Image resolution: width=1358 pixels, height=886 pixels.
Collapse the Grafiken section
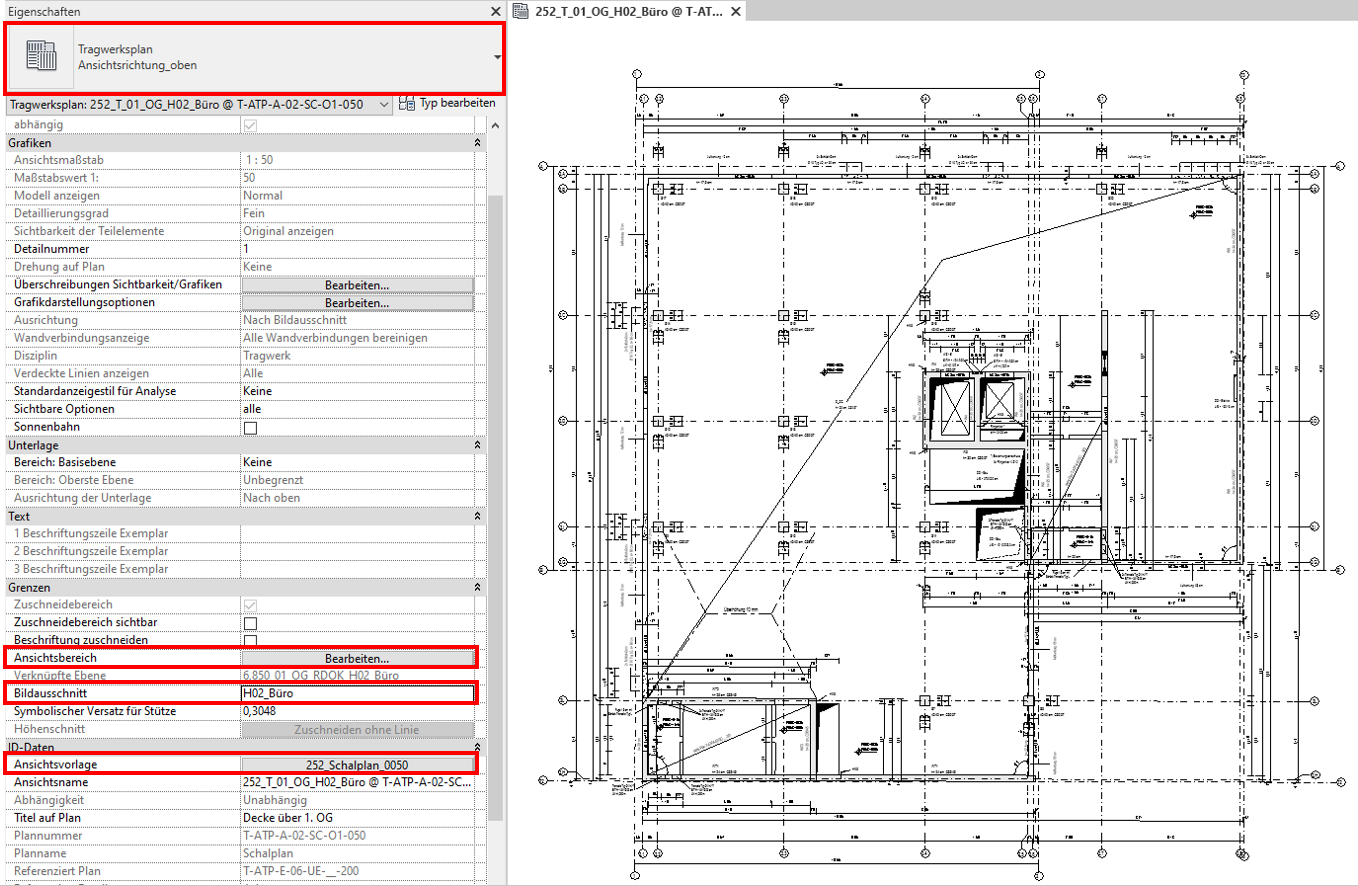coord(479,142)
